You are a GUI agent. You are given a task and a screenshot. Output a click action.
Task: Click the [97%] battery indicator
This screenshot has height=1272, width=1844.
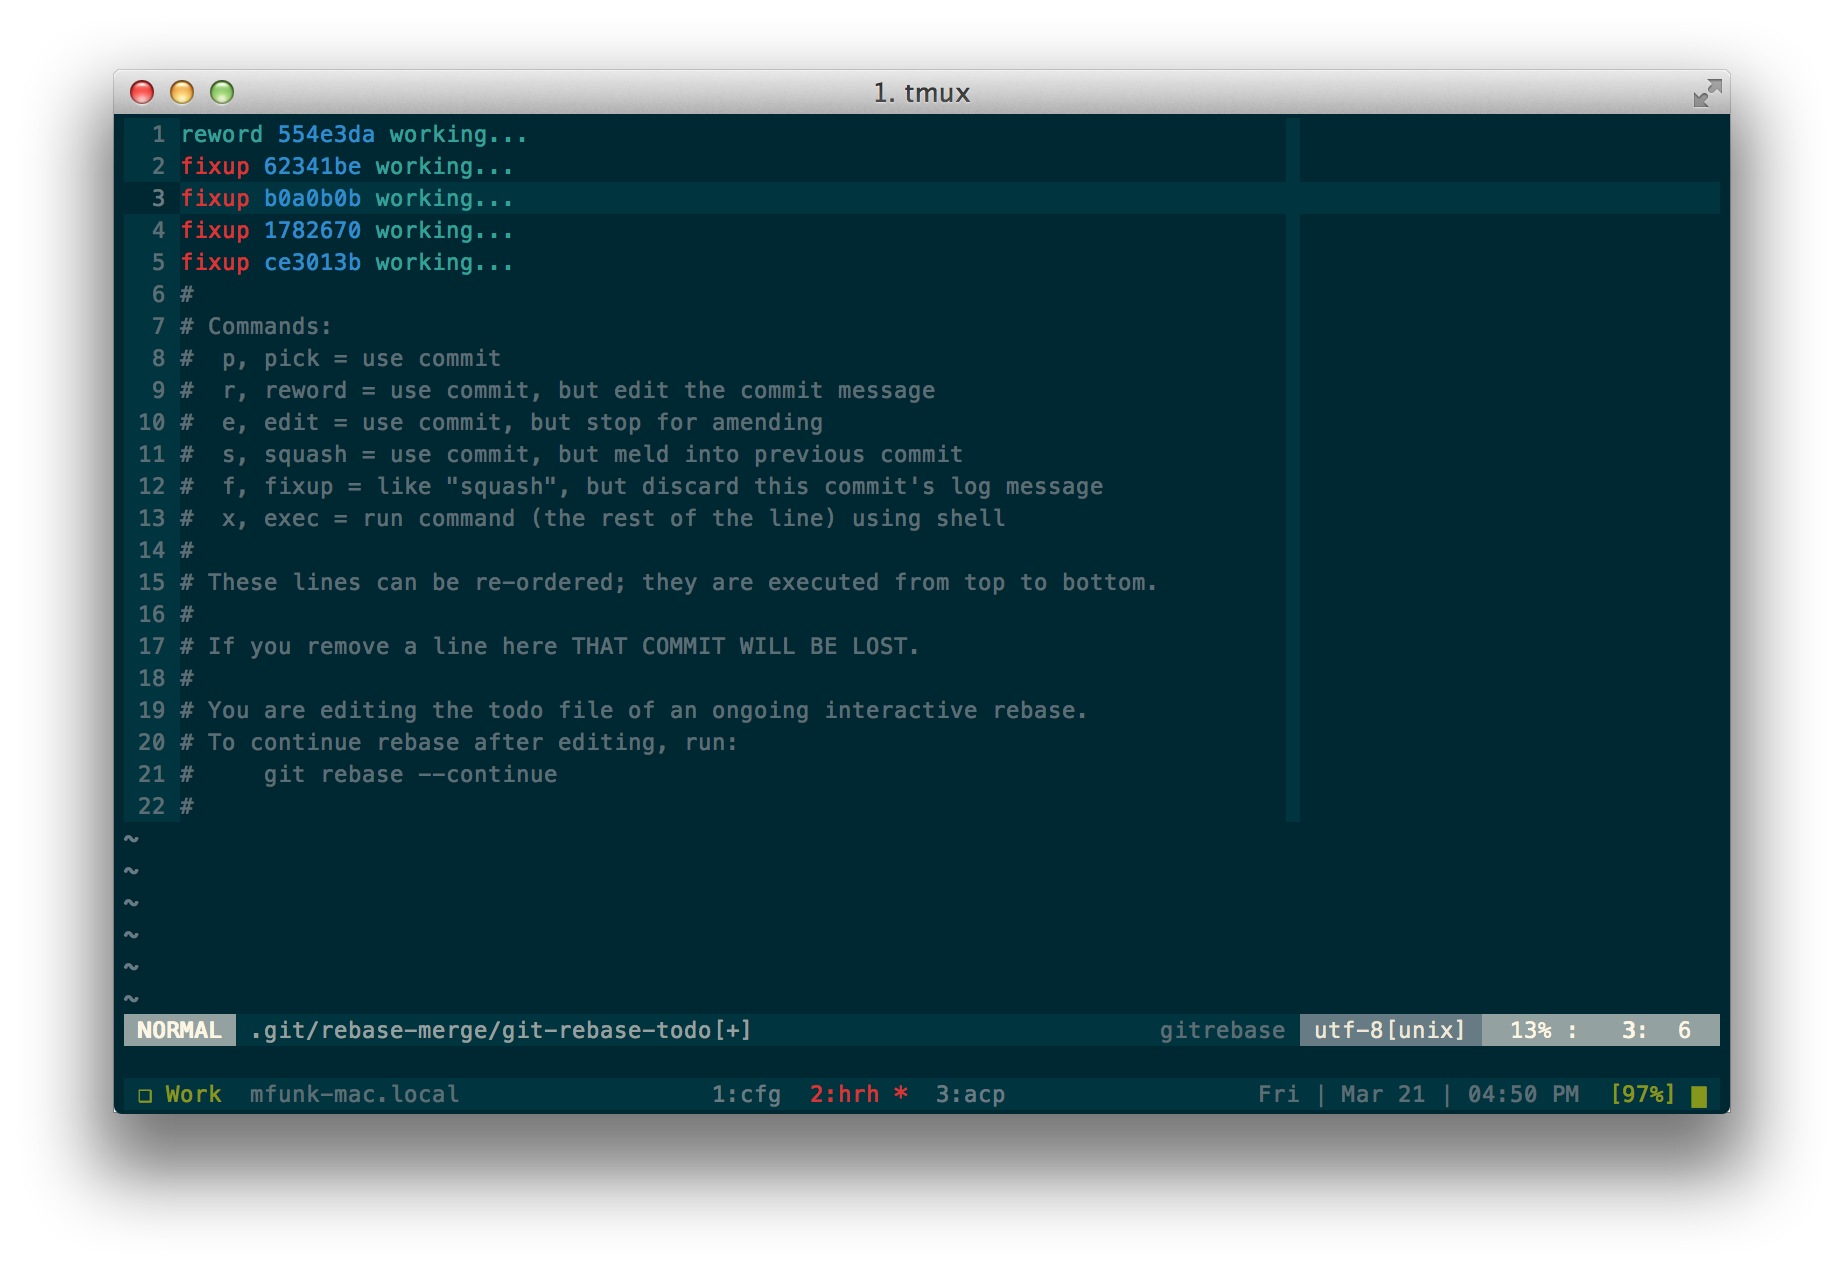1642,1094
